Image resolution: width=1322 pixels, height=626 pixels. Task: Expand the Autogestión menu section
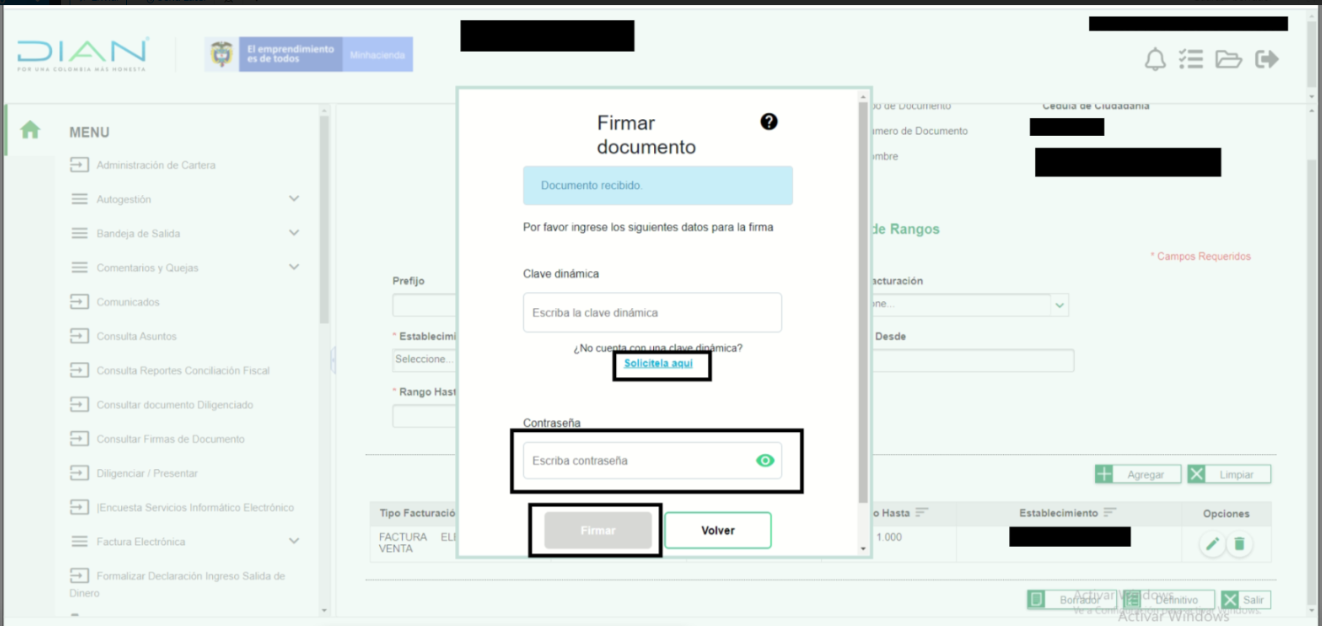(294, 199)
